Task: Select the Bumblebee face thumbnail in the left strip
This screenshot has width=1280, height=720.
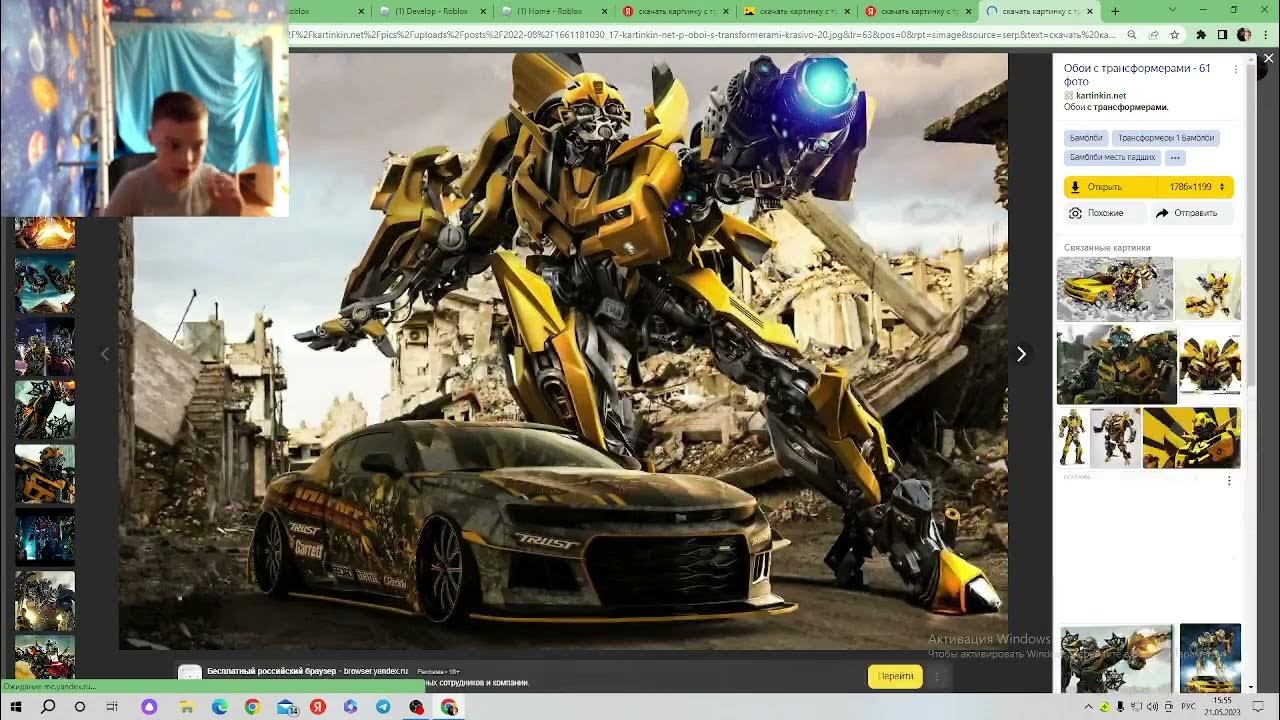Action: point(45,474)
